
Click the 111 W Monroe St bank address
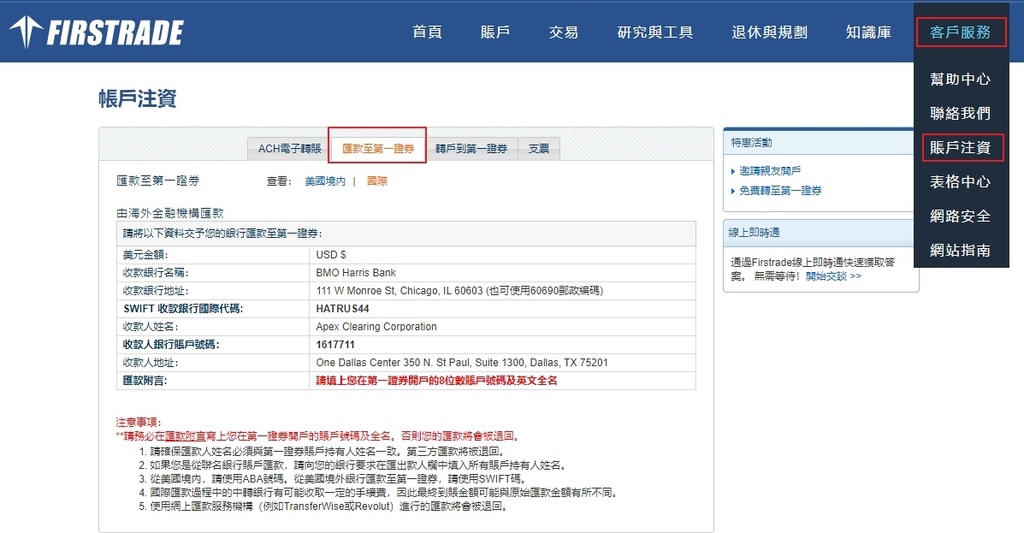(459, 291)
